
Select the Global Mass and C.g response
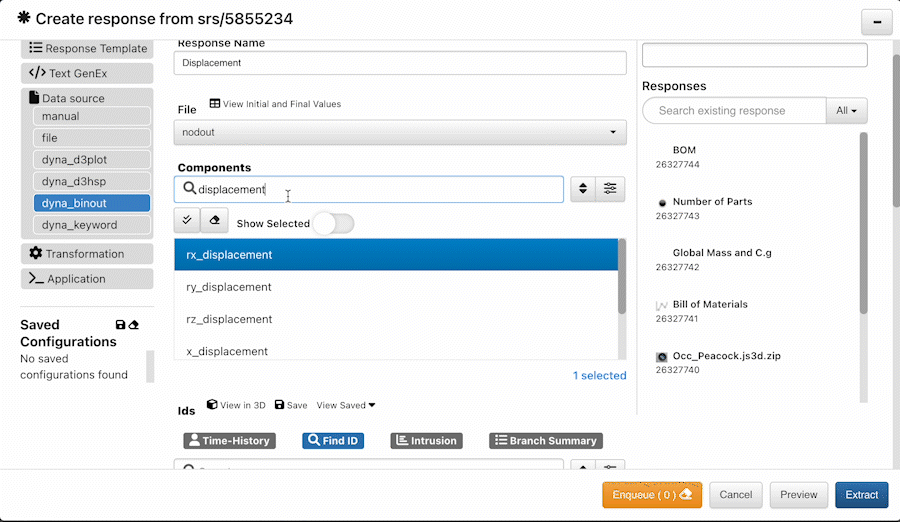(x=722, y=253)
